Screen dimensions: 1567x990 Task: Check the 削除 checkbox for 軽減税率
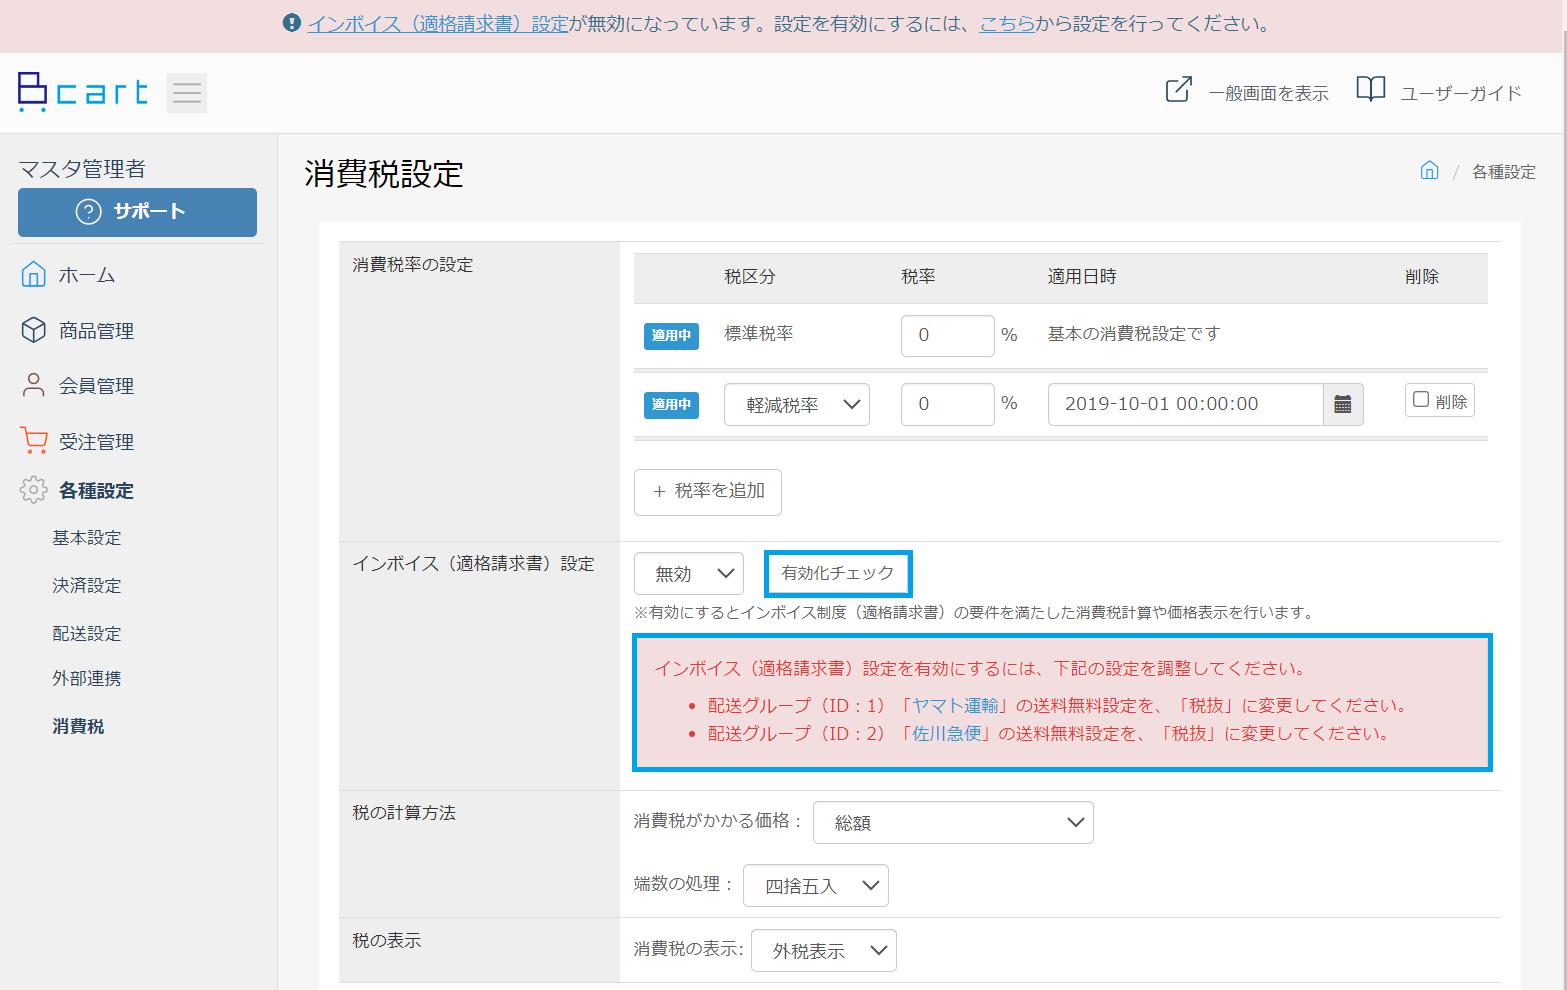pos(1420,400)
